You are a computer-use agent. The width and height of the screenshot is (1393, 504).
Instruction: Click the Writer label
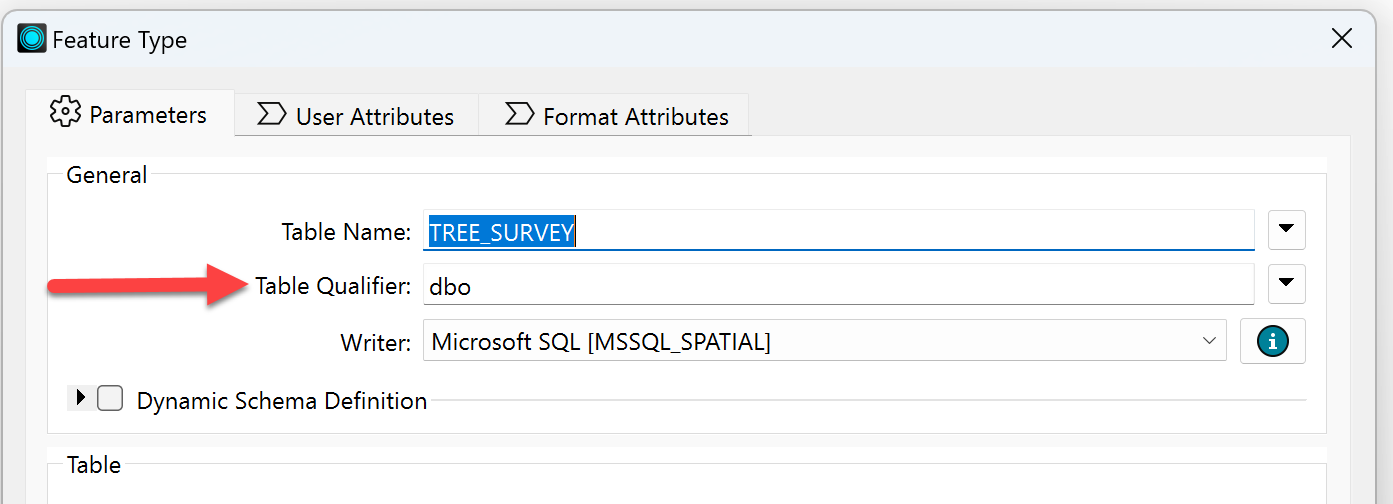(x=376, y=343)
